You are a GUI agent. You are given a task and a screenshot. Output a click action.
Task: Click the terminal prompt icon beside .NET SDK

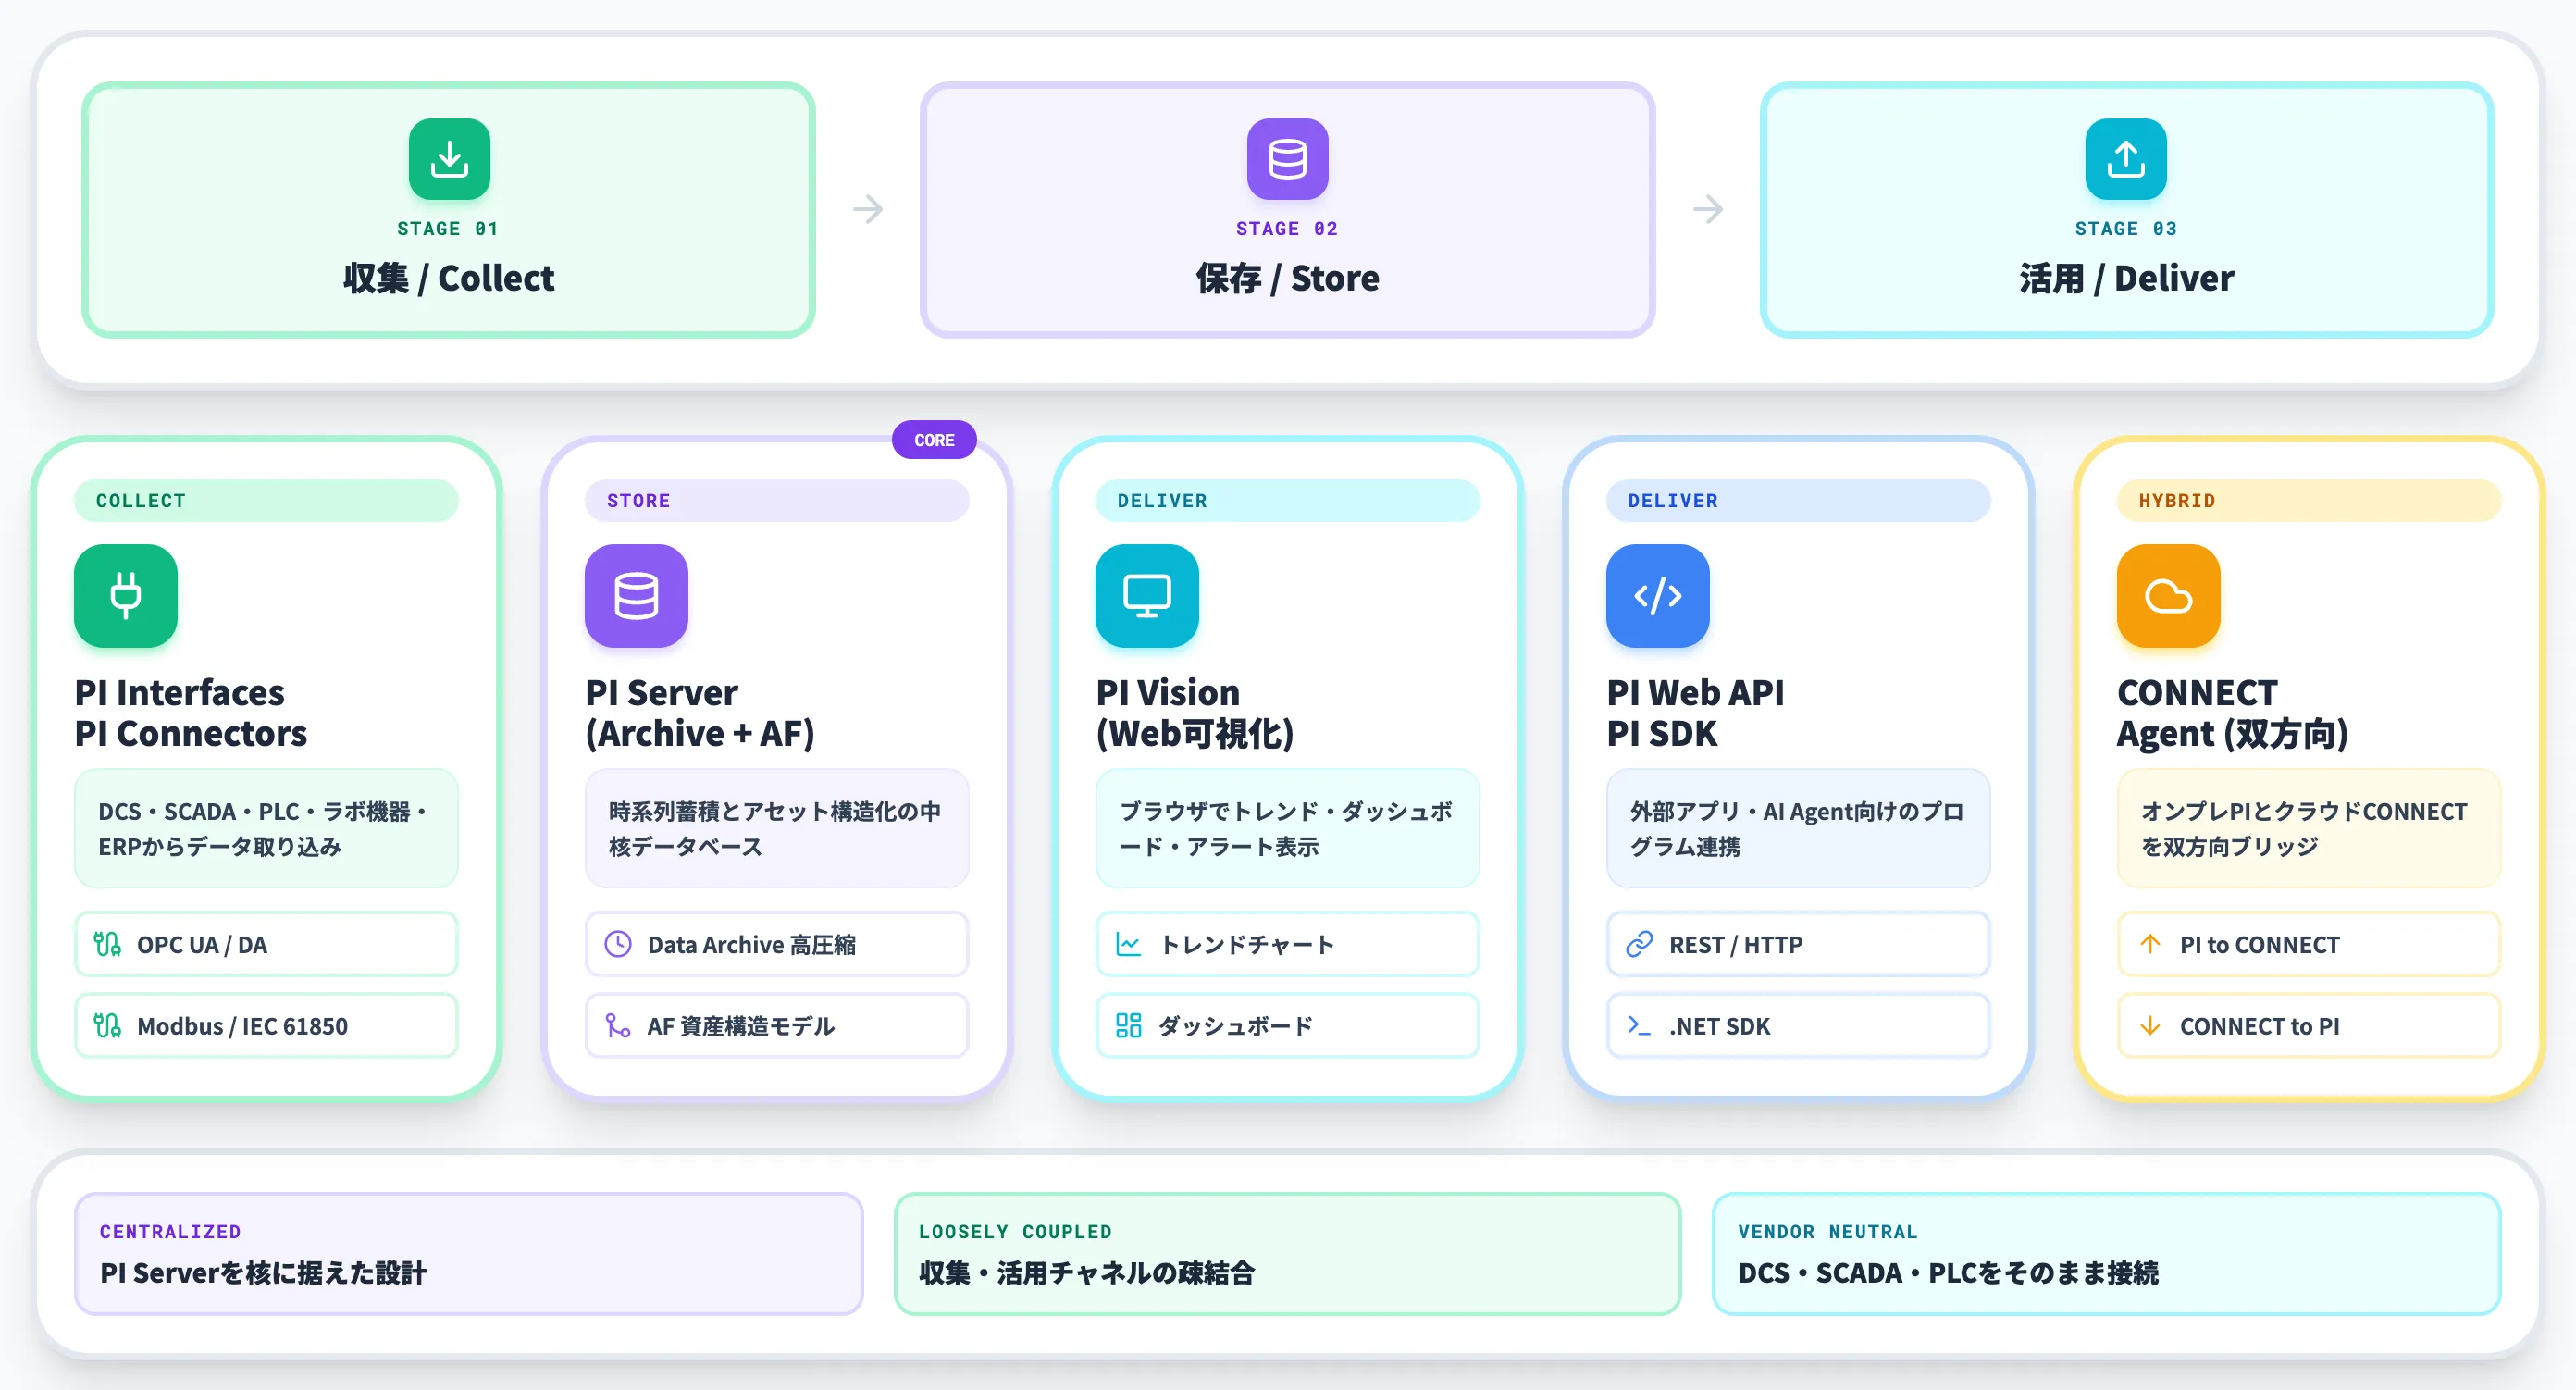[1639, 1025]
